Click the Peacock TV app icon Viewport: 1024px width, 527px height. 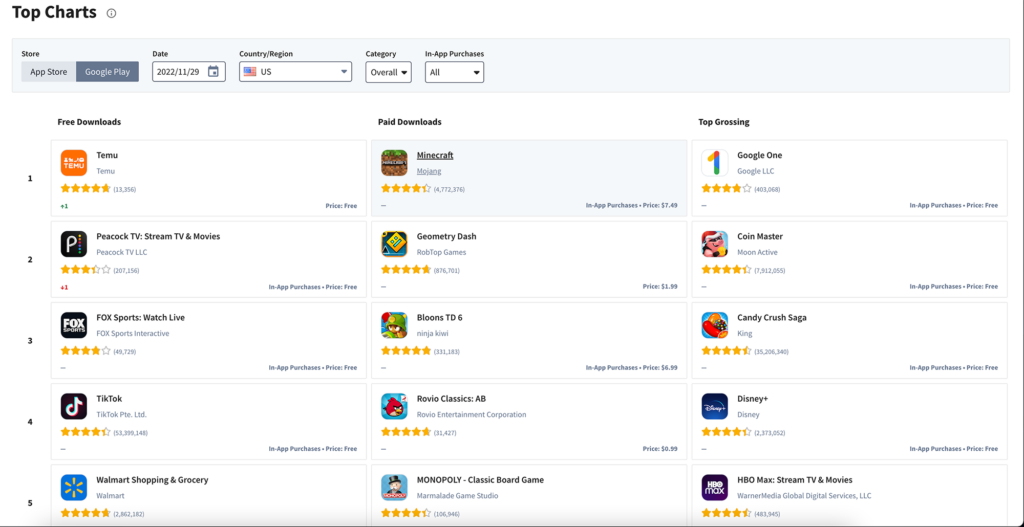(74, 244)
